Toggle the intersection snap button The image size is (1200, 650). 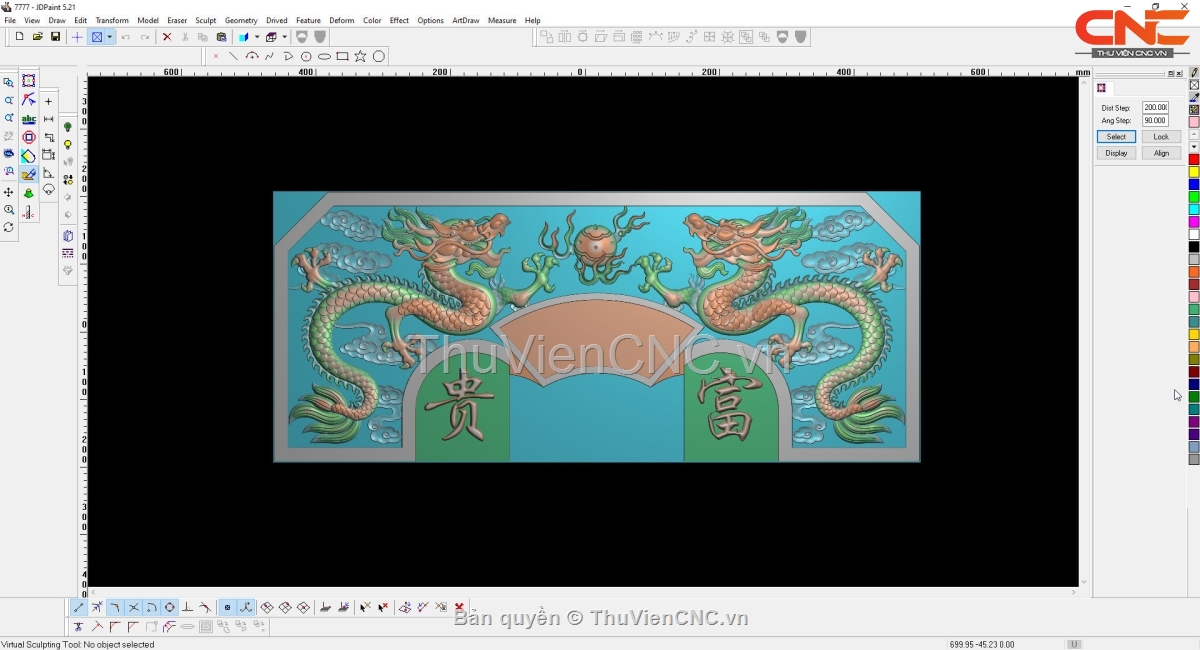(133, 607)
